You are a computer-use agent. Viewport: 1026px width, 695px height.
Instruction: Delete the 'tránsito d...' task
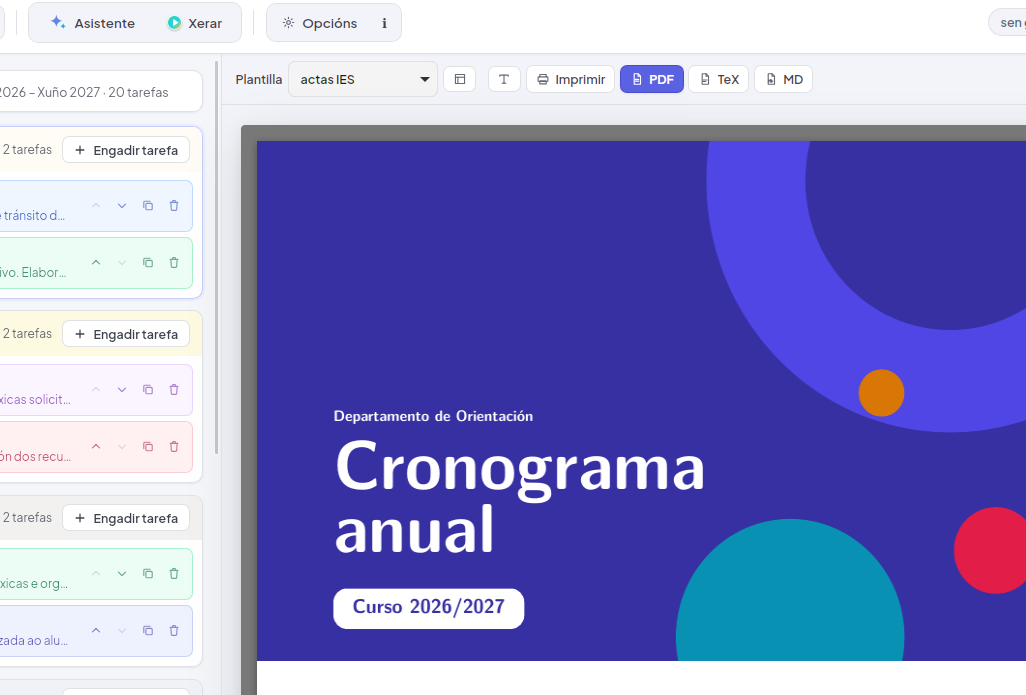click(x=174, y=205)
